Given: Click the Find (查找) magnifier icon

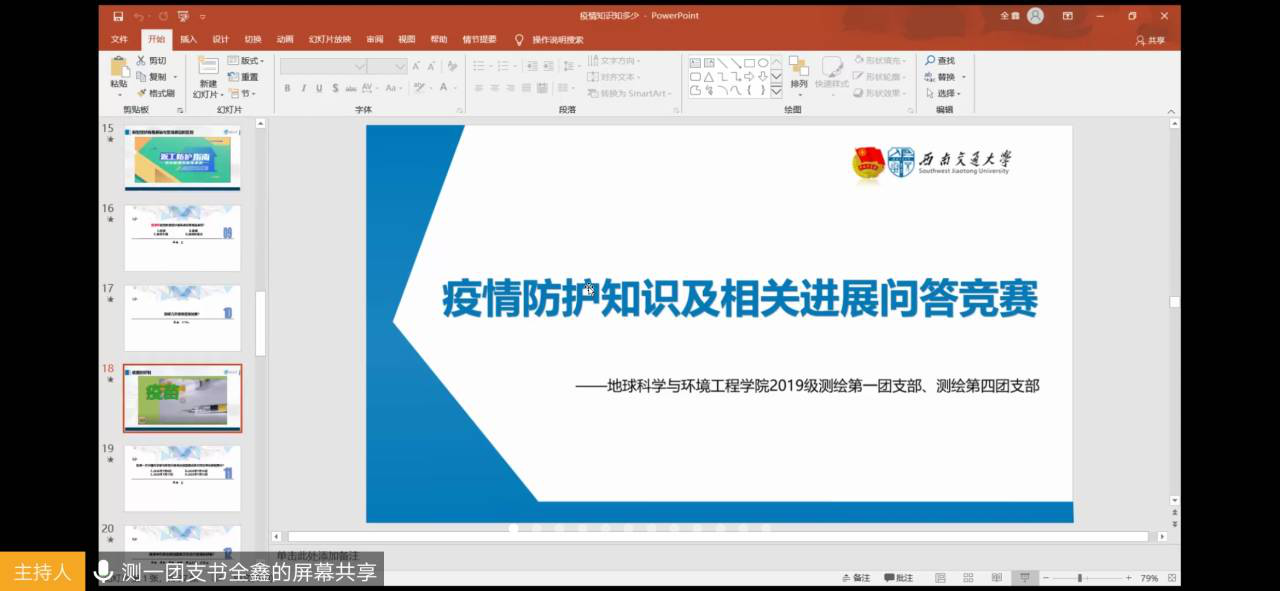Looking at the screenshot, I should [930, 61].
